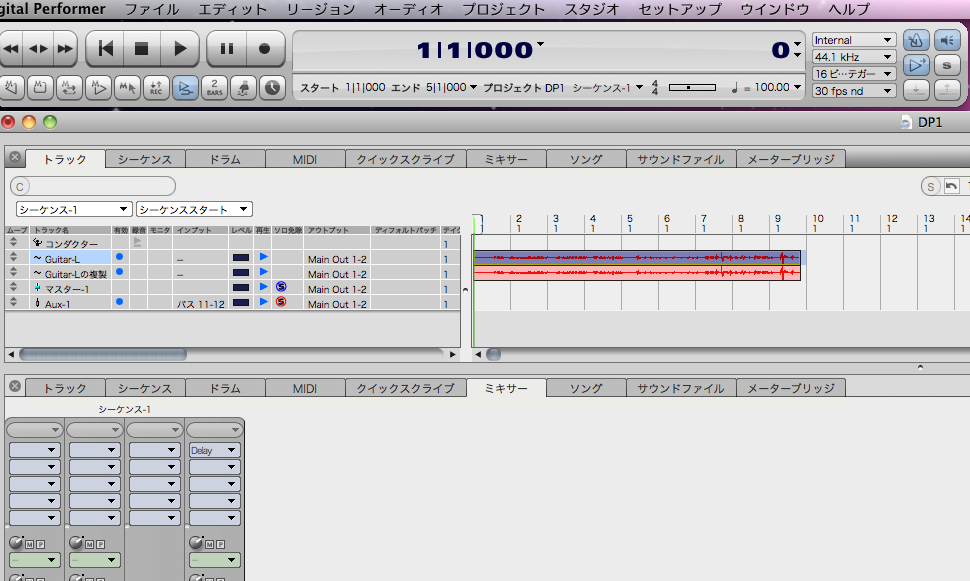Switch upper pane to ドラム tab

tap(225, 159)
